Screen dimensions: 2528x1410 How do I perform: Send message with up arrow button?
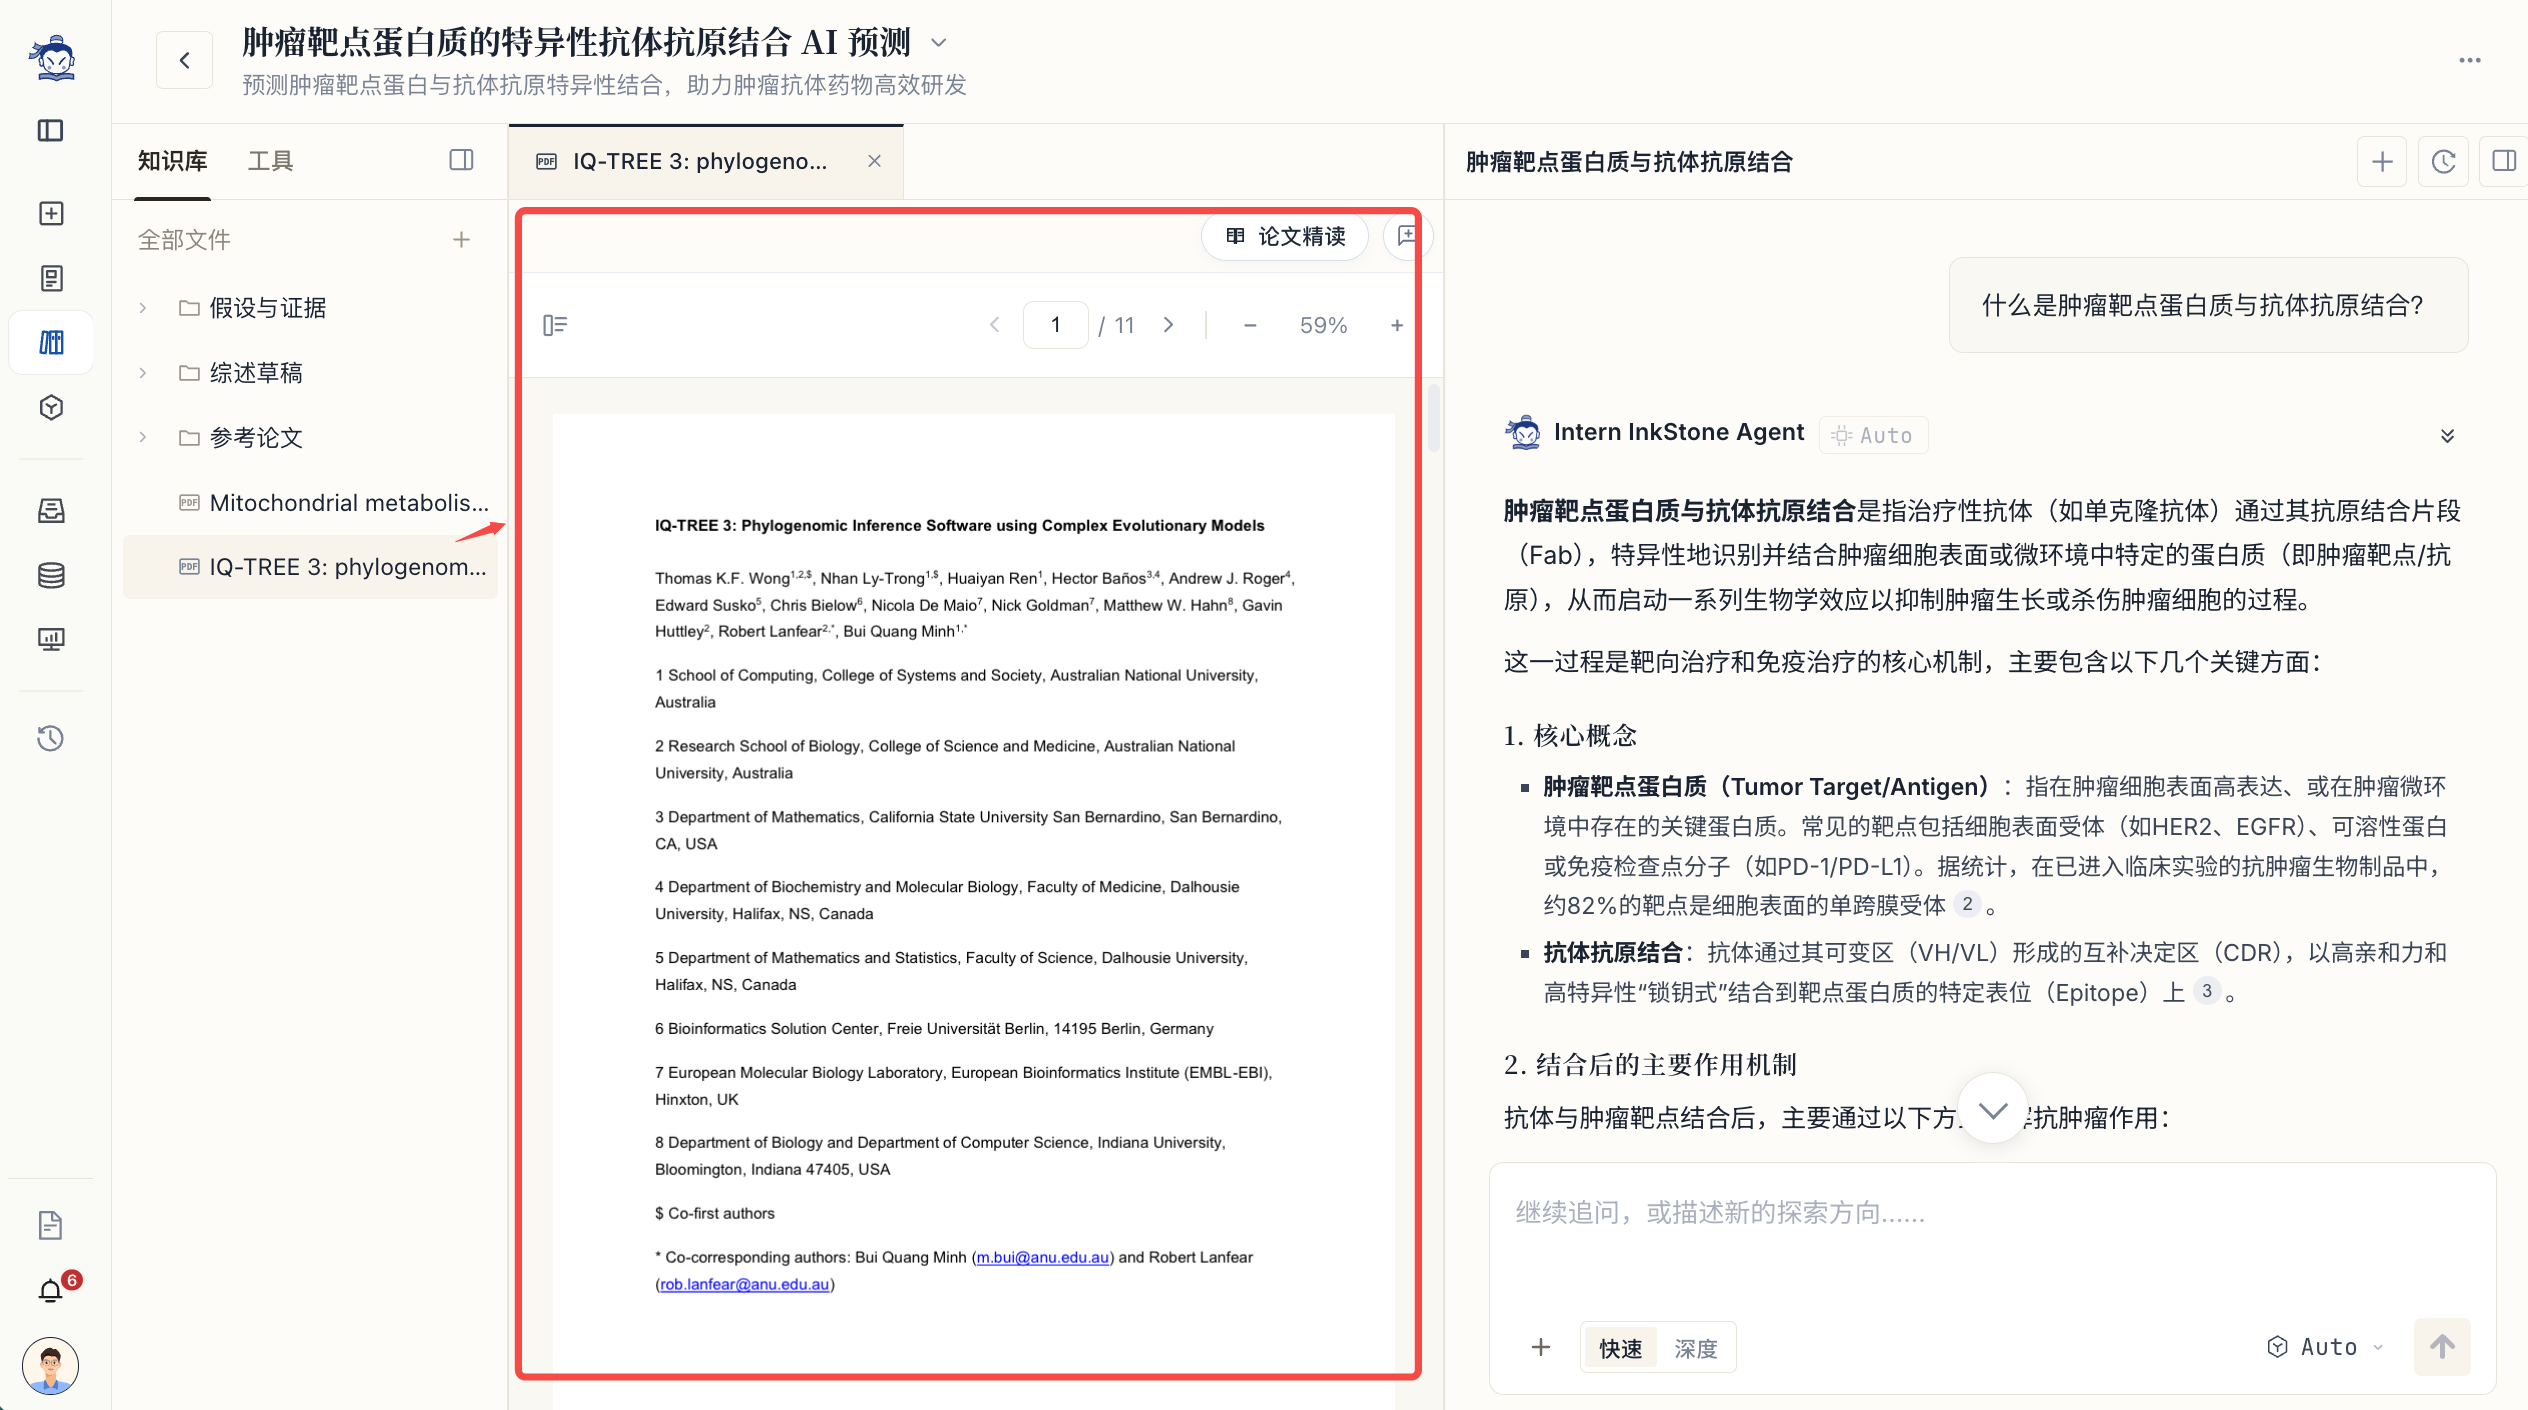tap(2441, 1347)
